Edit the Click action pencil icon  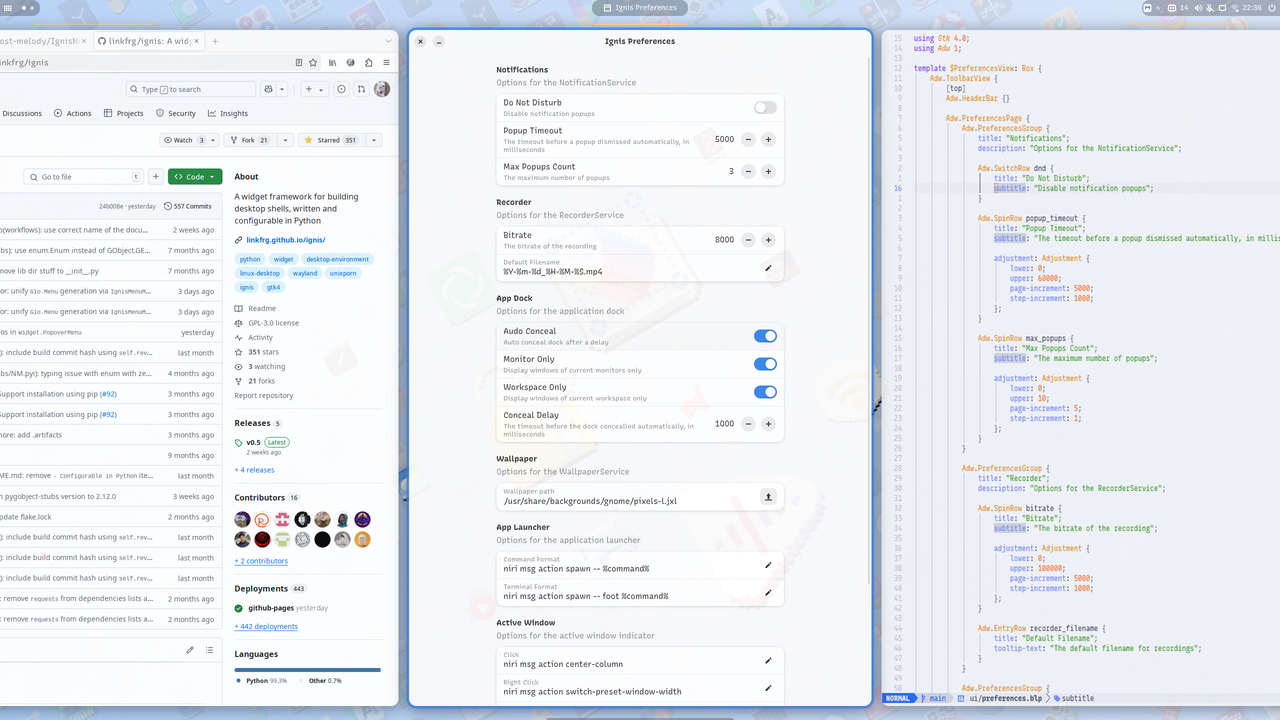pos(768,660)
